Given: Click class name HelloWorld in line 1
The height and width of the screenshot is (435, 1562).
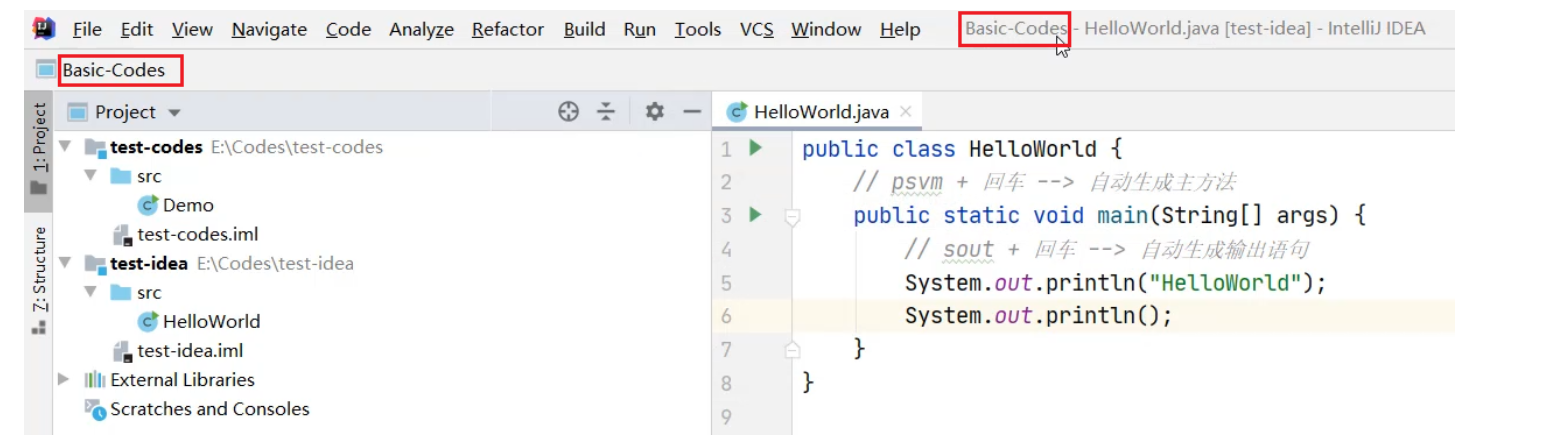Looking at the screenshot, I should (1033, 149).
